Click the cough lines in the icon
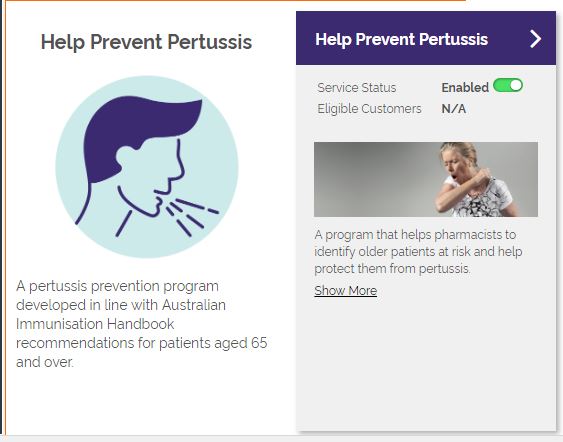 [192, 217]
